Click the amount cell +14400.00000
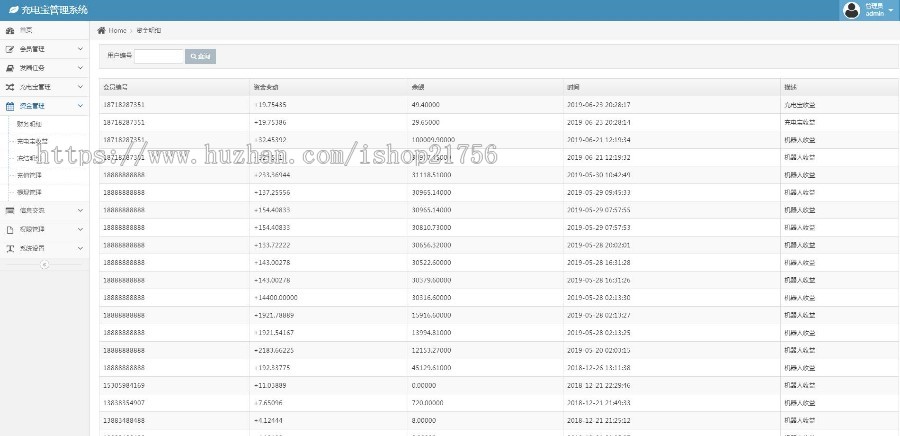Image resolution: width=900 pixels, height=436 pixels. 276,298
